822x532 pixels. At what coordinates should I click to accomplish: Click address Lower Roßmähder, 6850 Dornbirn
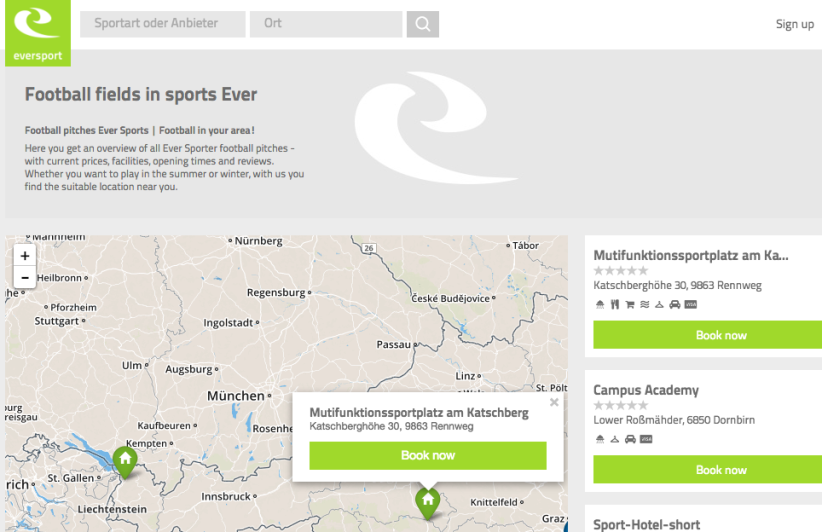[x=674, y=420]
